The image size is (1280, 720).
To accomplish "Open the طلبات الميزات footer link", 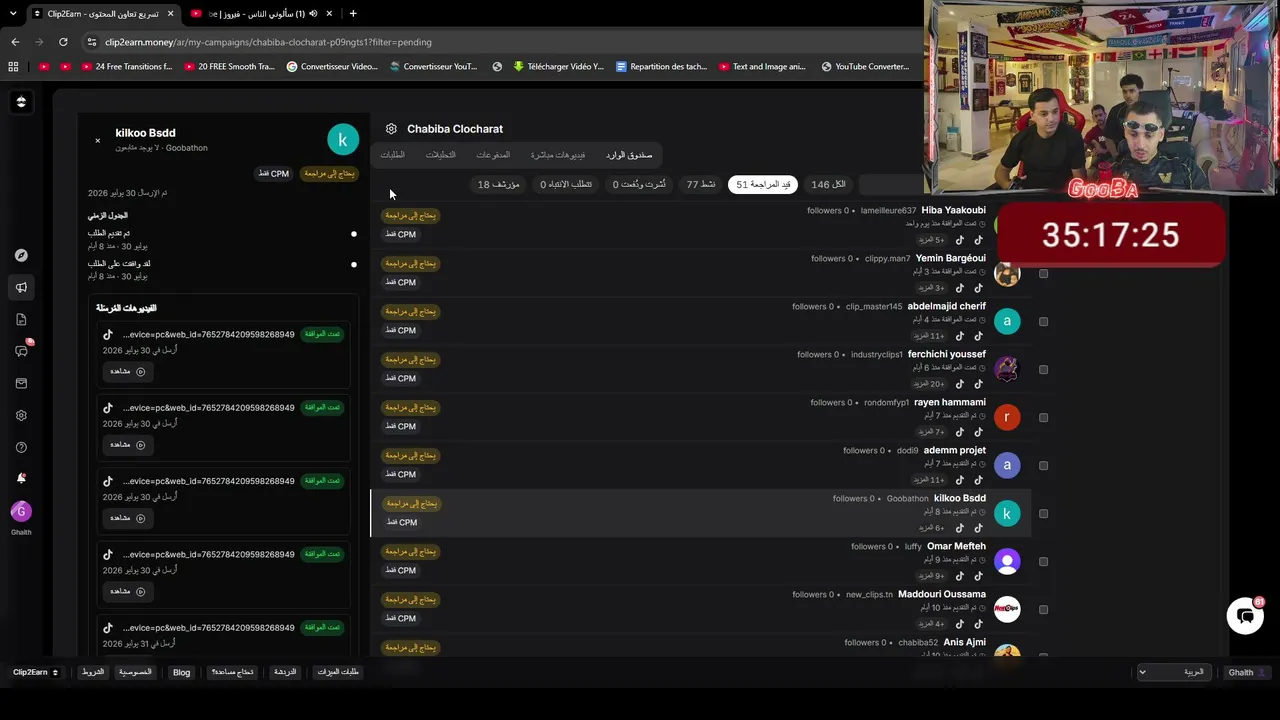I will [x=338, y=672].
